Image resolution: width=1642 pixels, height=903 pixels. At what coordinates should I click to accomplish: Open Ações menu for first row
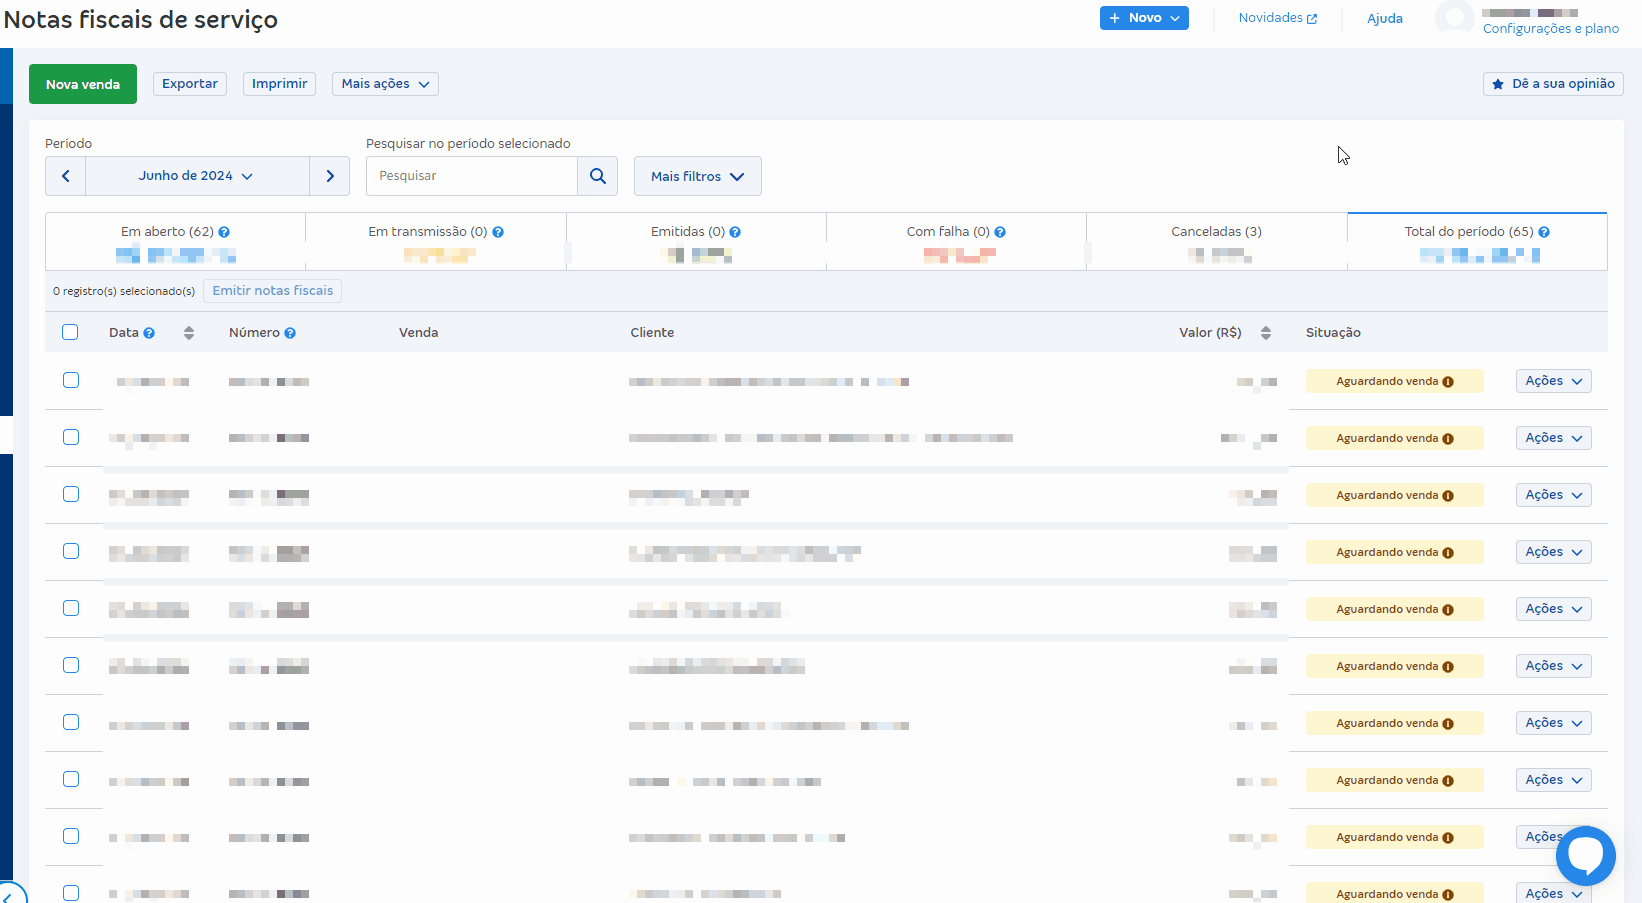coord(1553,381)
